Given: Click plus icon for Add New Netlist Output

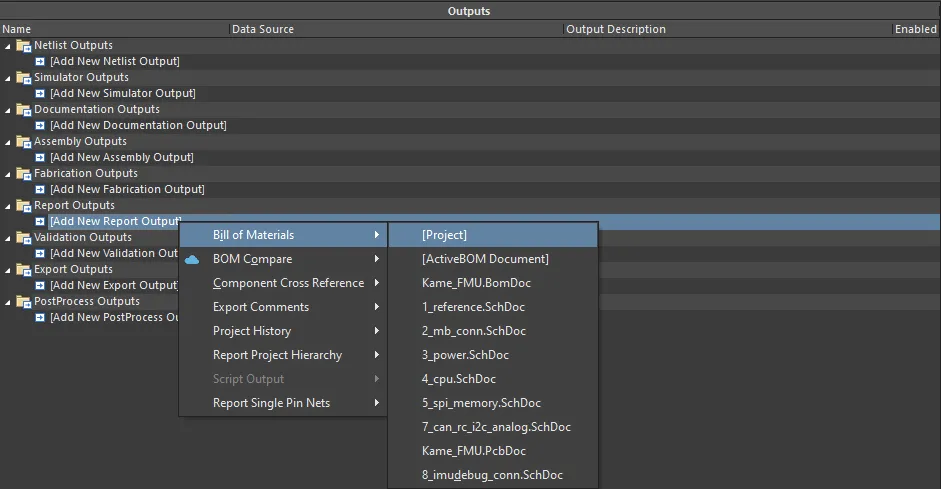Looking at the screenshot, I should pos(41,61).
